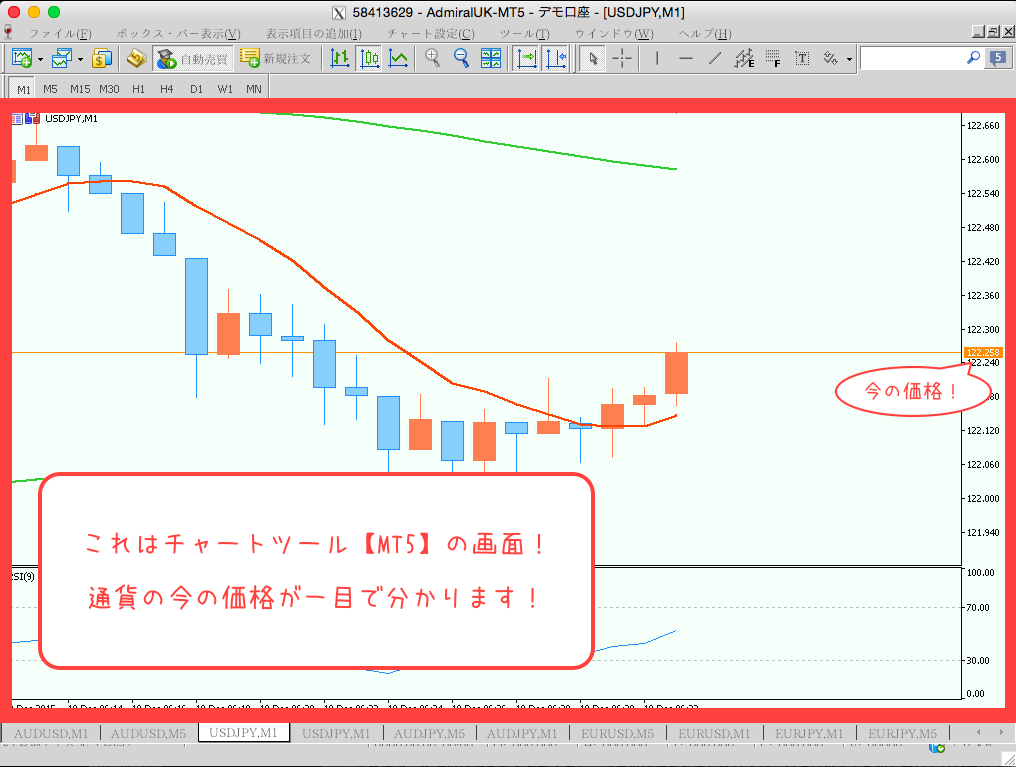Switch chart to bar chart display
The image size is (1016, 767).
pos(339,58)
